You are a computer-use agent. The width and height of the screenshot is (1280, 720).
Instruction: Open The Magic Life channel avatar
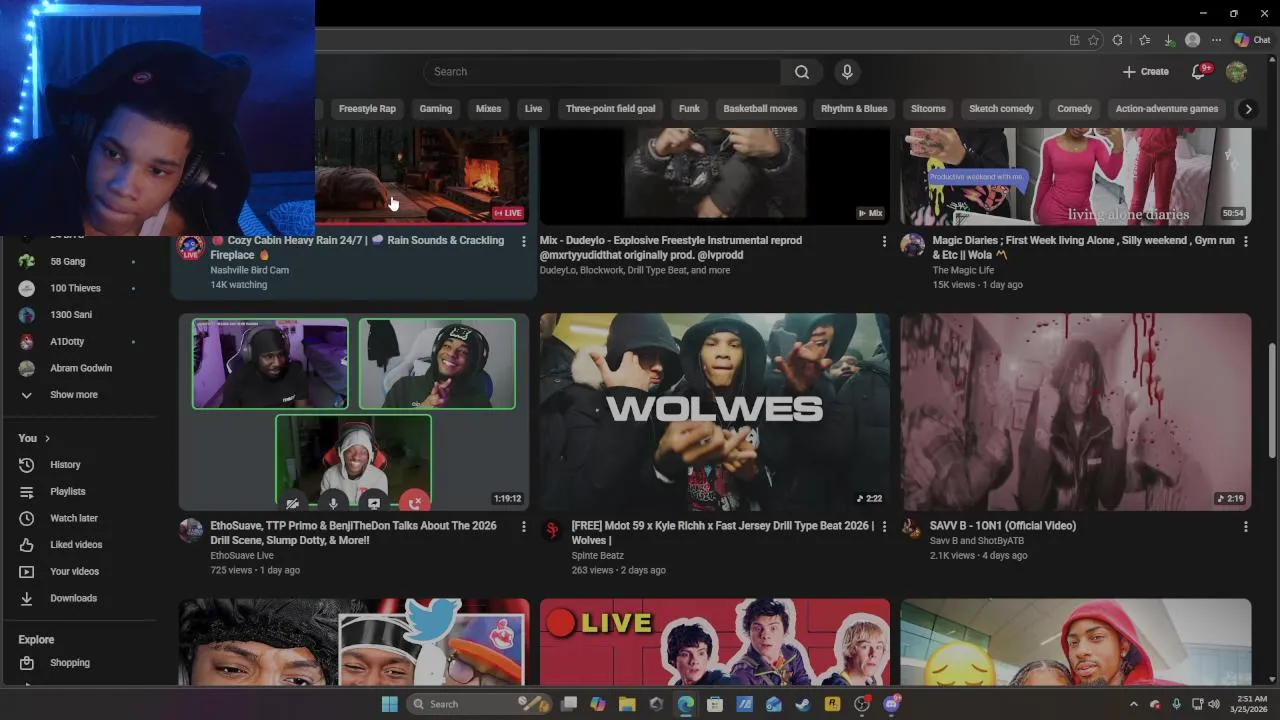(x=912, y=245)
